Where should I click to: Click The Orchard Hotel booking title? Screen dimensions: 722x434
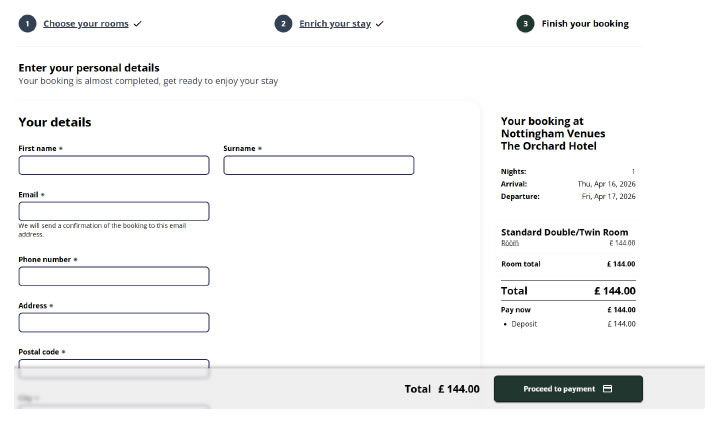point(548,146)
